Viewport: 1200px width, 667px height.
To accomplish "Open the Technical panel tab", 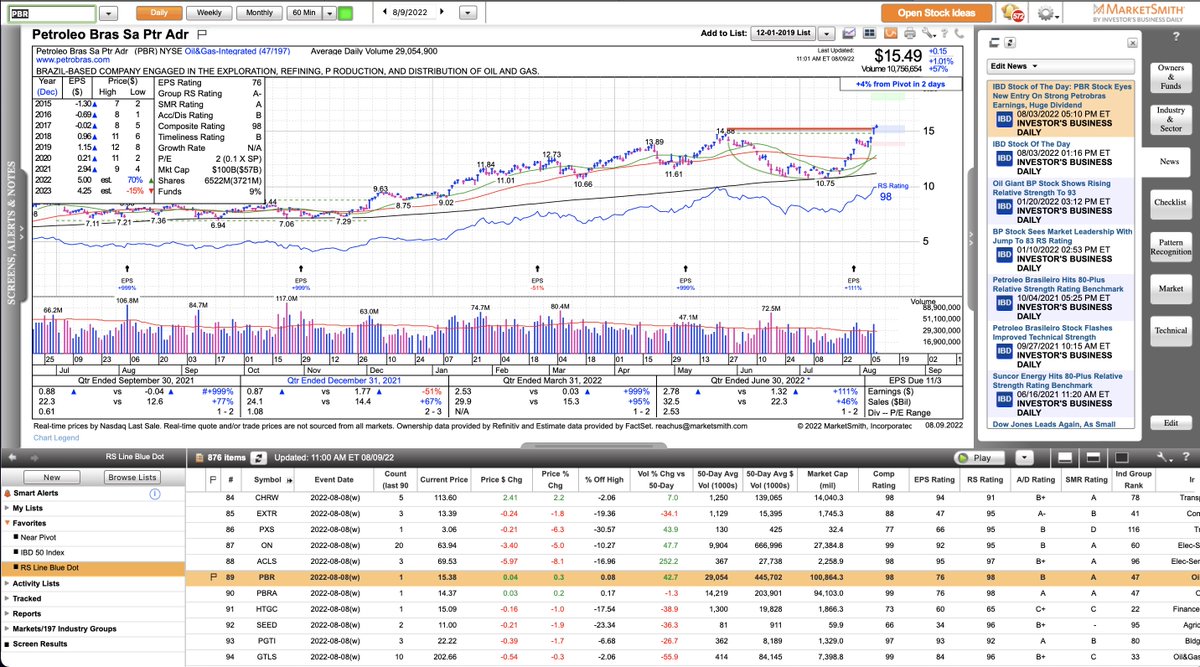I will 1171,330.
